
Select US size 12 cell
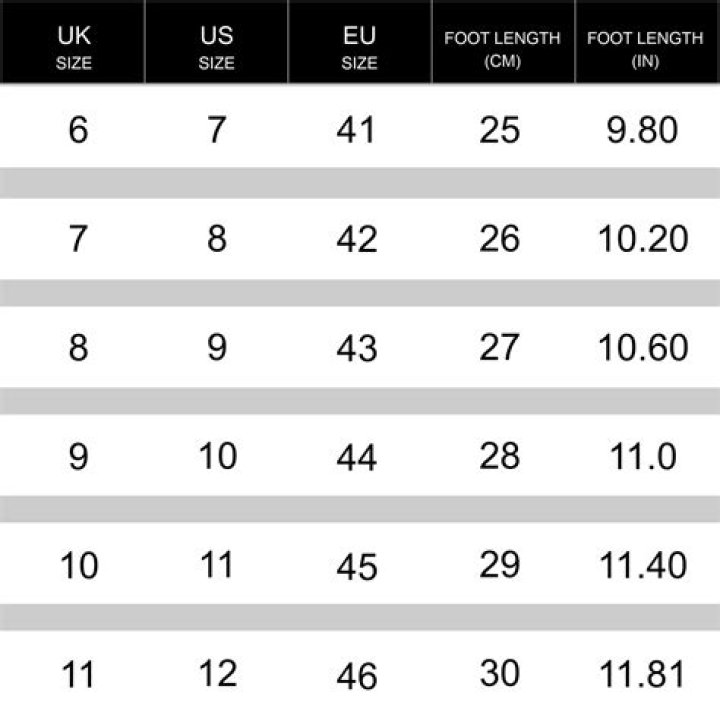[x=217, y=674]
